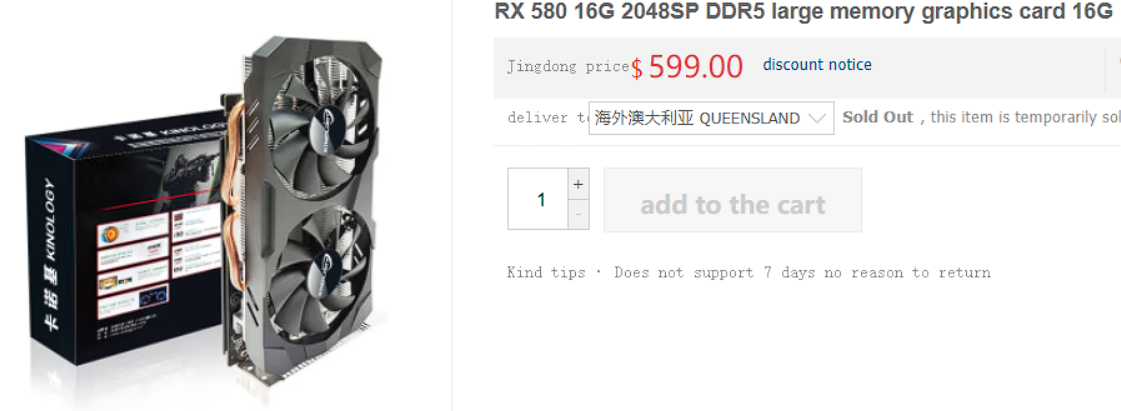Focus the quantity input field showing 1

tap(538, 199)
